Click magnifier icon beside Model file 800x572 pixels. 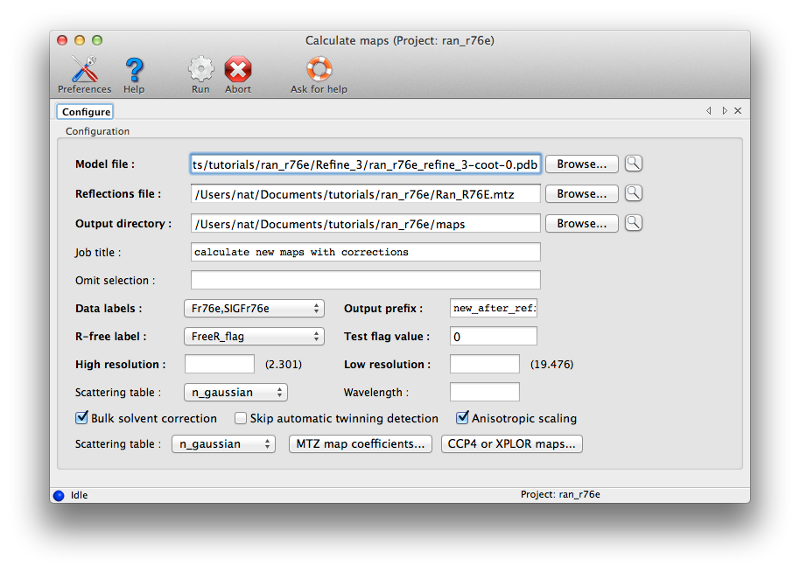pos(633,164)
